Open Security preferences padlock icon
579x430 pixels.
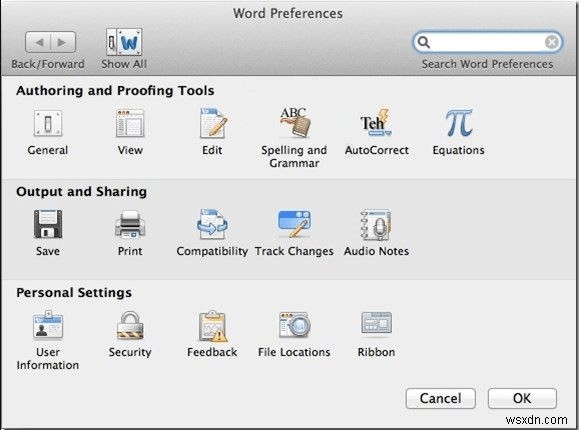click(x=130, y=325)
